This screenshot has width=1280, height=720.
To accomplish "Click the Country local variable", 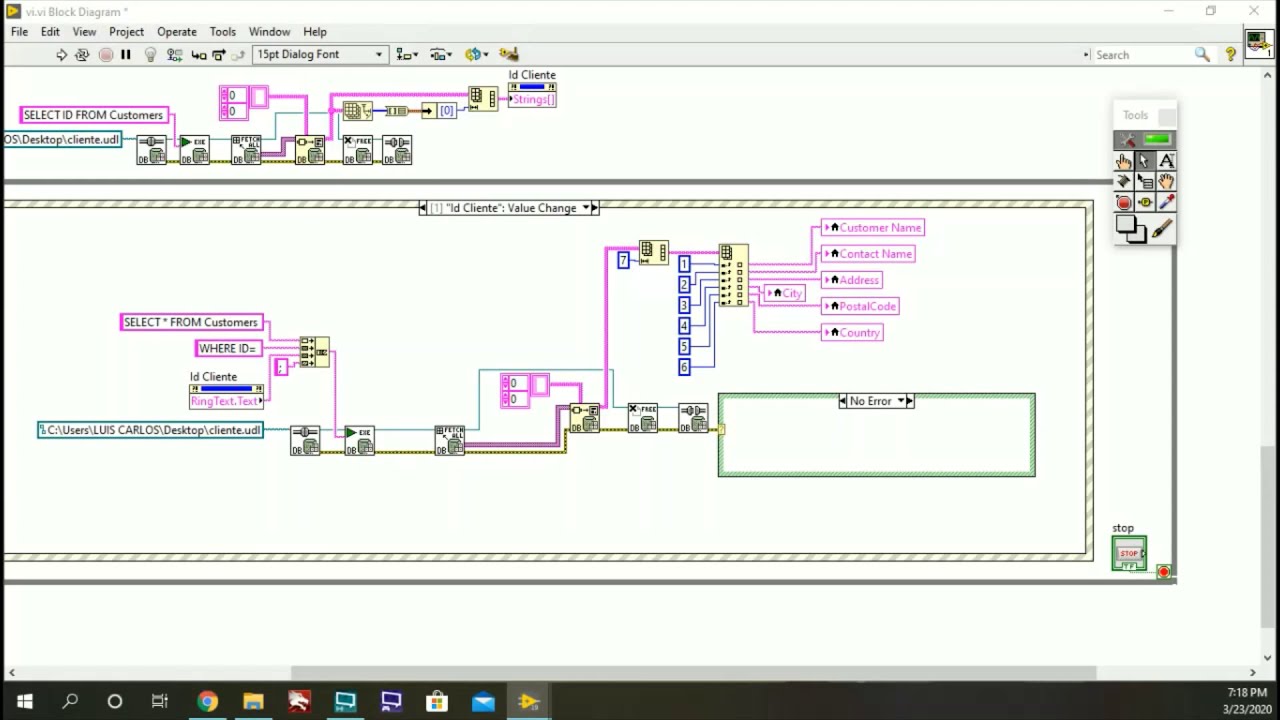I will pyautogui.click(x=852, y=332).
